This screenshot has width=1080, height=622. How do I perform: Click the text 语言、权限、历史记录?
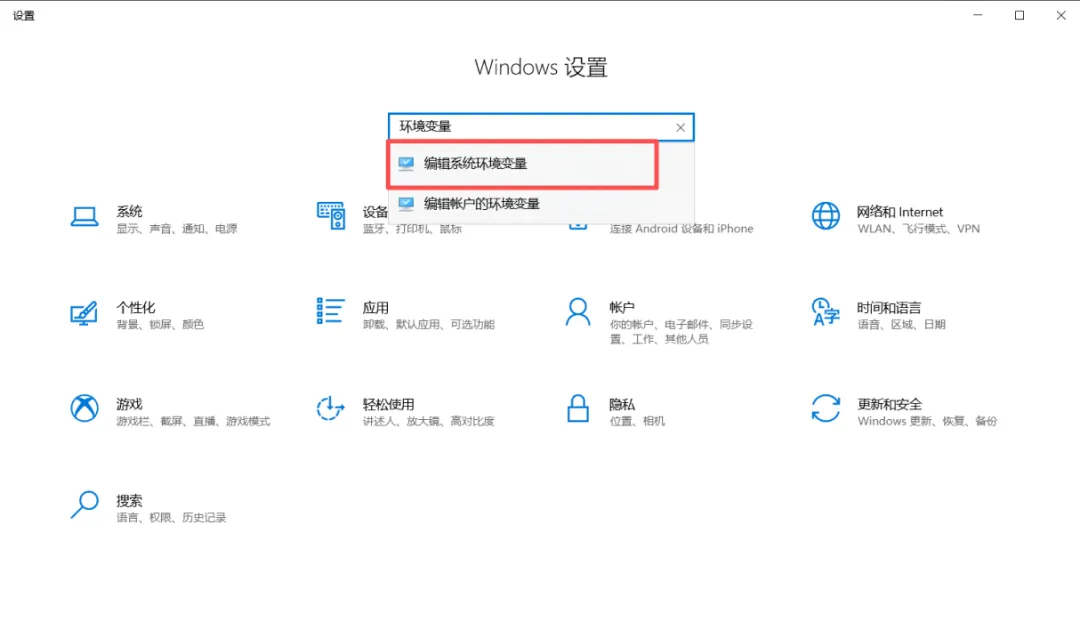172,517
